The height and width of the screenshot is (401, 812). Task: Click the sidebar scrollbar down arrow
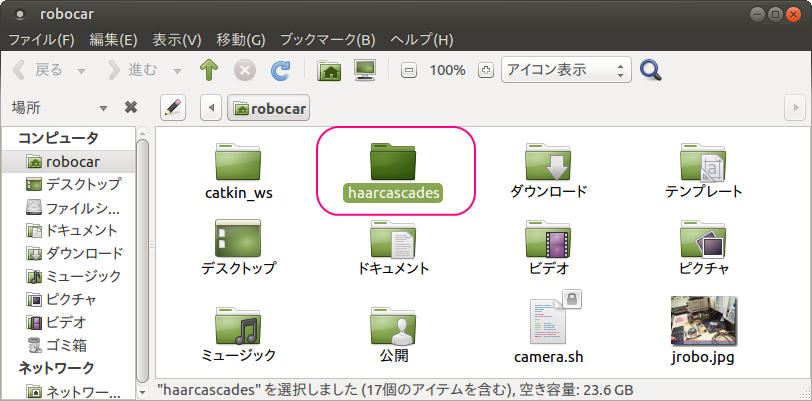point(143,393)
